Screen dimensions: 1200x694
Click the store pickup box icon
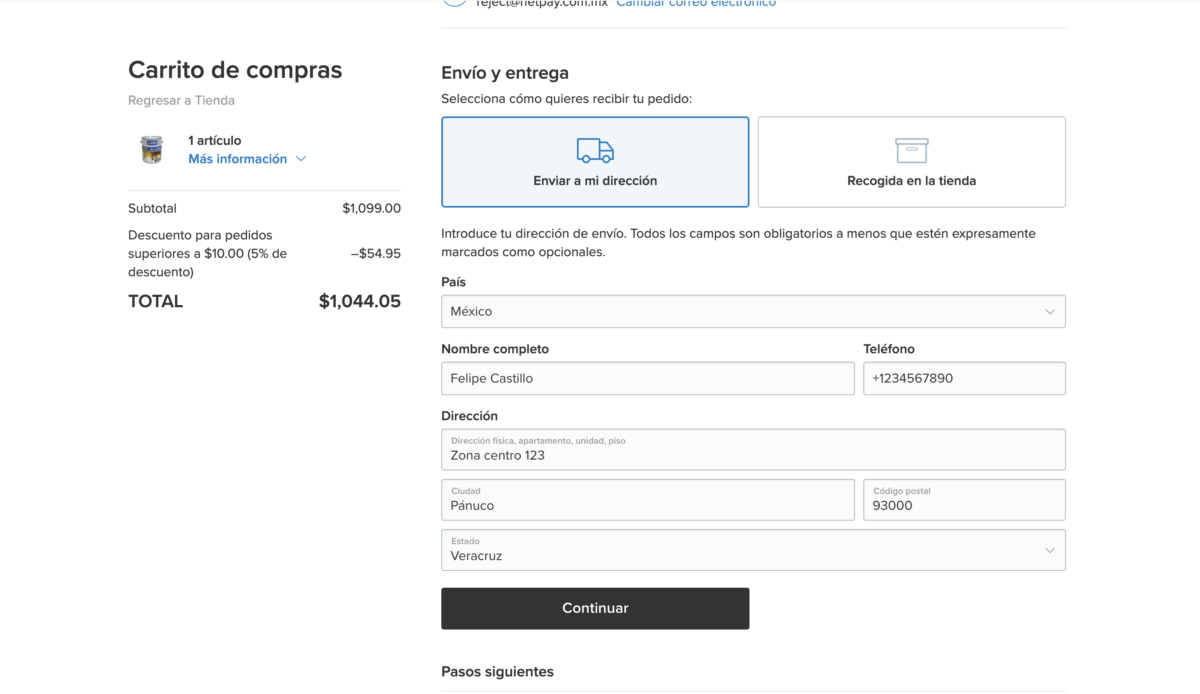(x=911, y=147)
